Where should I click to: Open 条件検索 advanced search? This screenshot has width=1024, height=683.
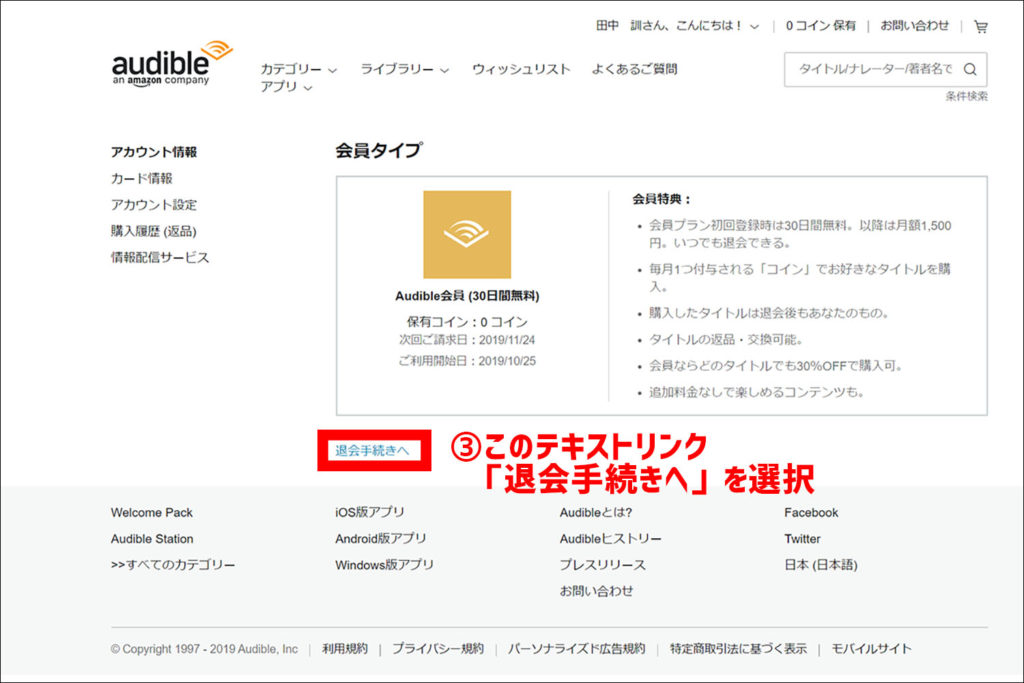point(967,97)
